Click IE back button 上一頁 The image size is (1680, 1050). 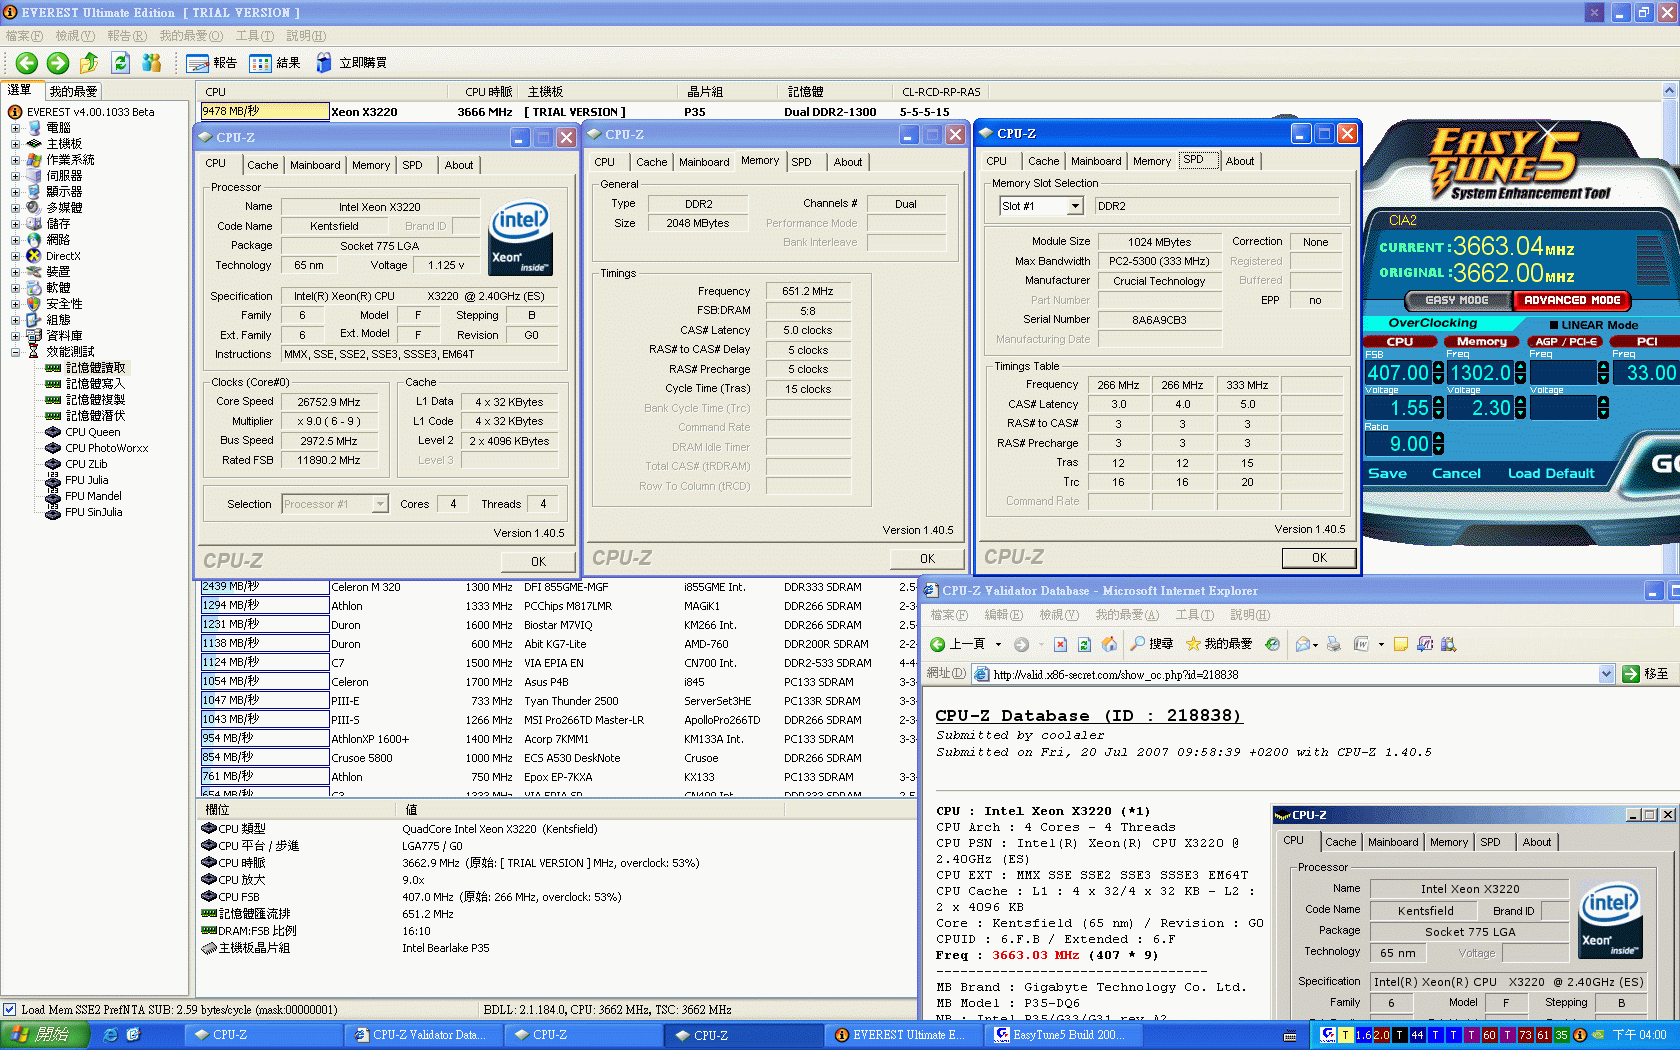click(x=960, y=644)
